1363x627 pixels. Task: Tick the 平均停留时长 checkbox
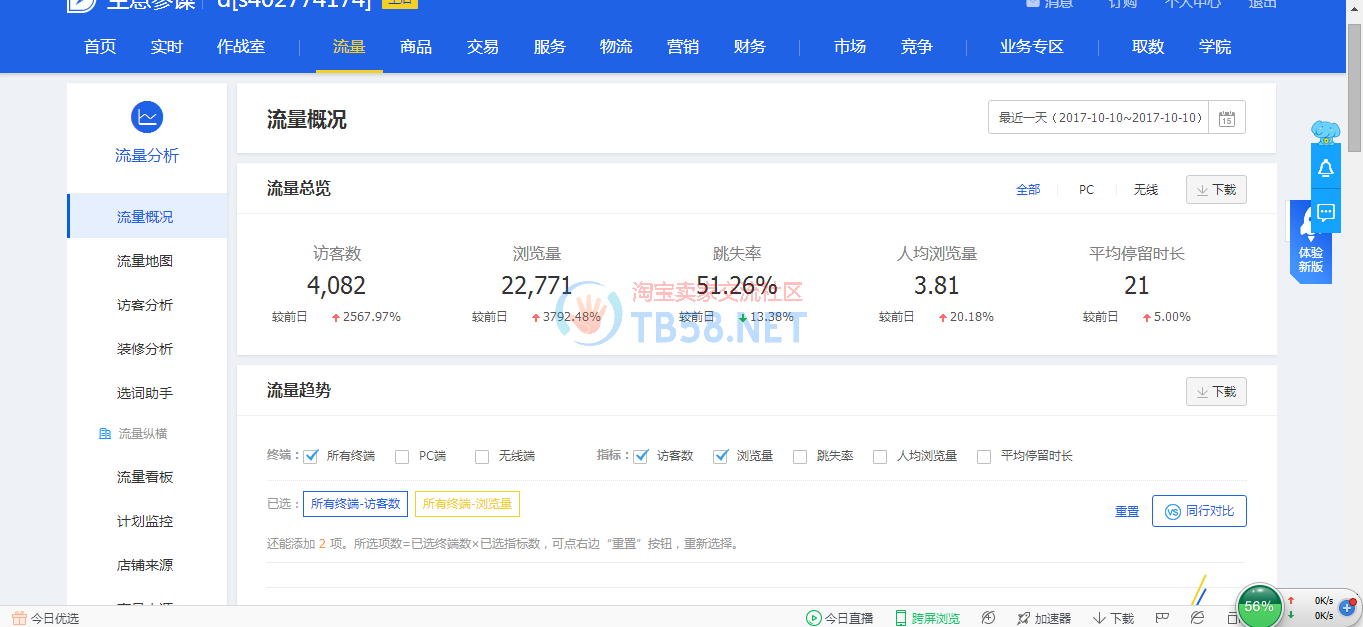[984, 456]
